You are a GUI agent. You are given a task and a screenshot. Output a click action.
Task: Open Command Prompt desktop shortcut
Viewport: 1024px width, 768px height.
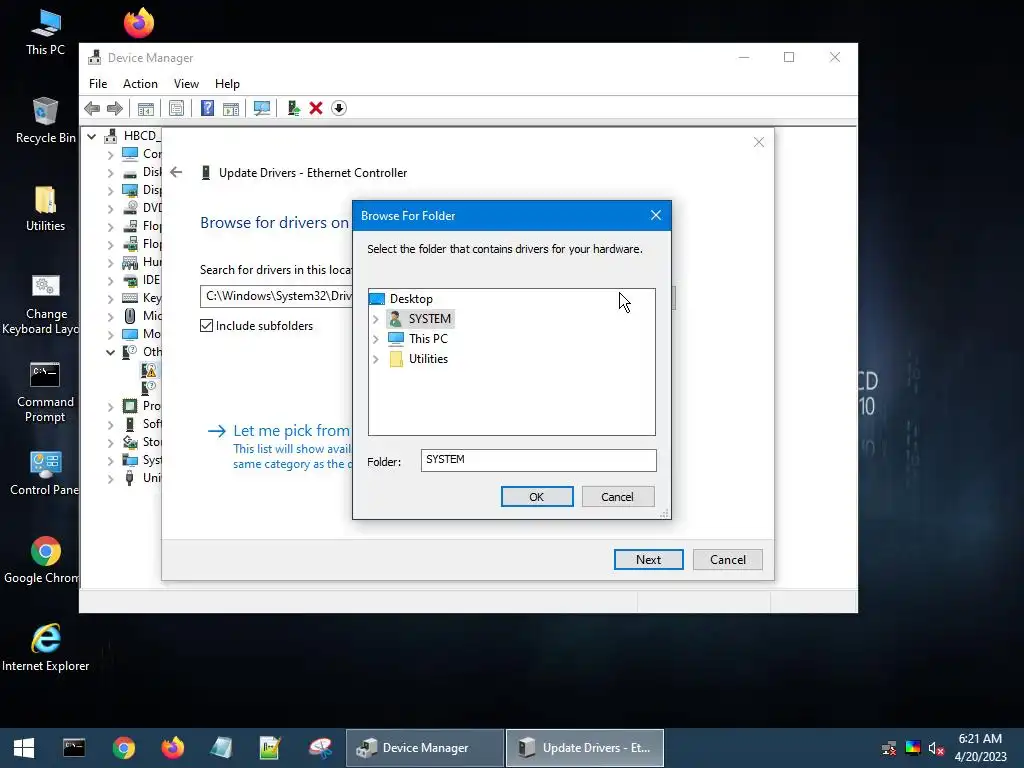(46, 392)
